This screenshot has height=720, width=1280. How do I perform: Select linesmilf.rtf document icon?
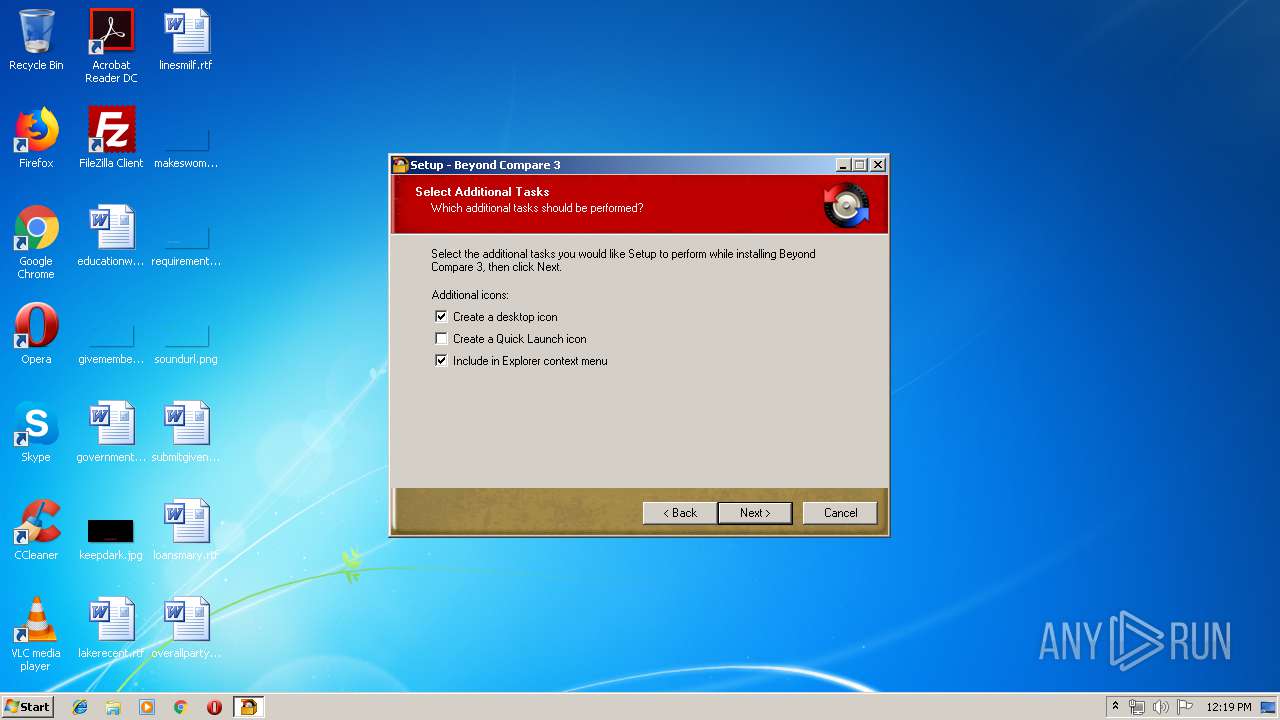pos(186,40)
